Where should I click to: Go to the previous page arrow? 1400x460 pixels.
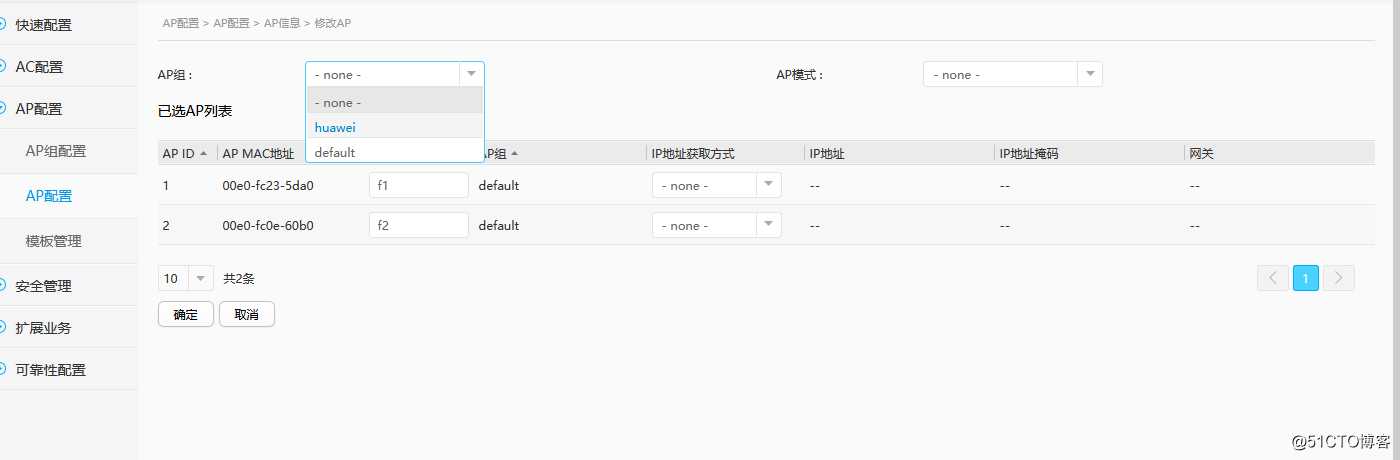pyautogui.click(x=1273, y=278)
